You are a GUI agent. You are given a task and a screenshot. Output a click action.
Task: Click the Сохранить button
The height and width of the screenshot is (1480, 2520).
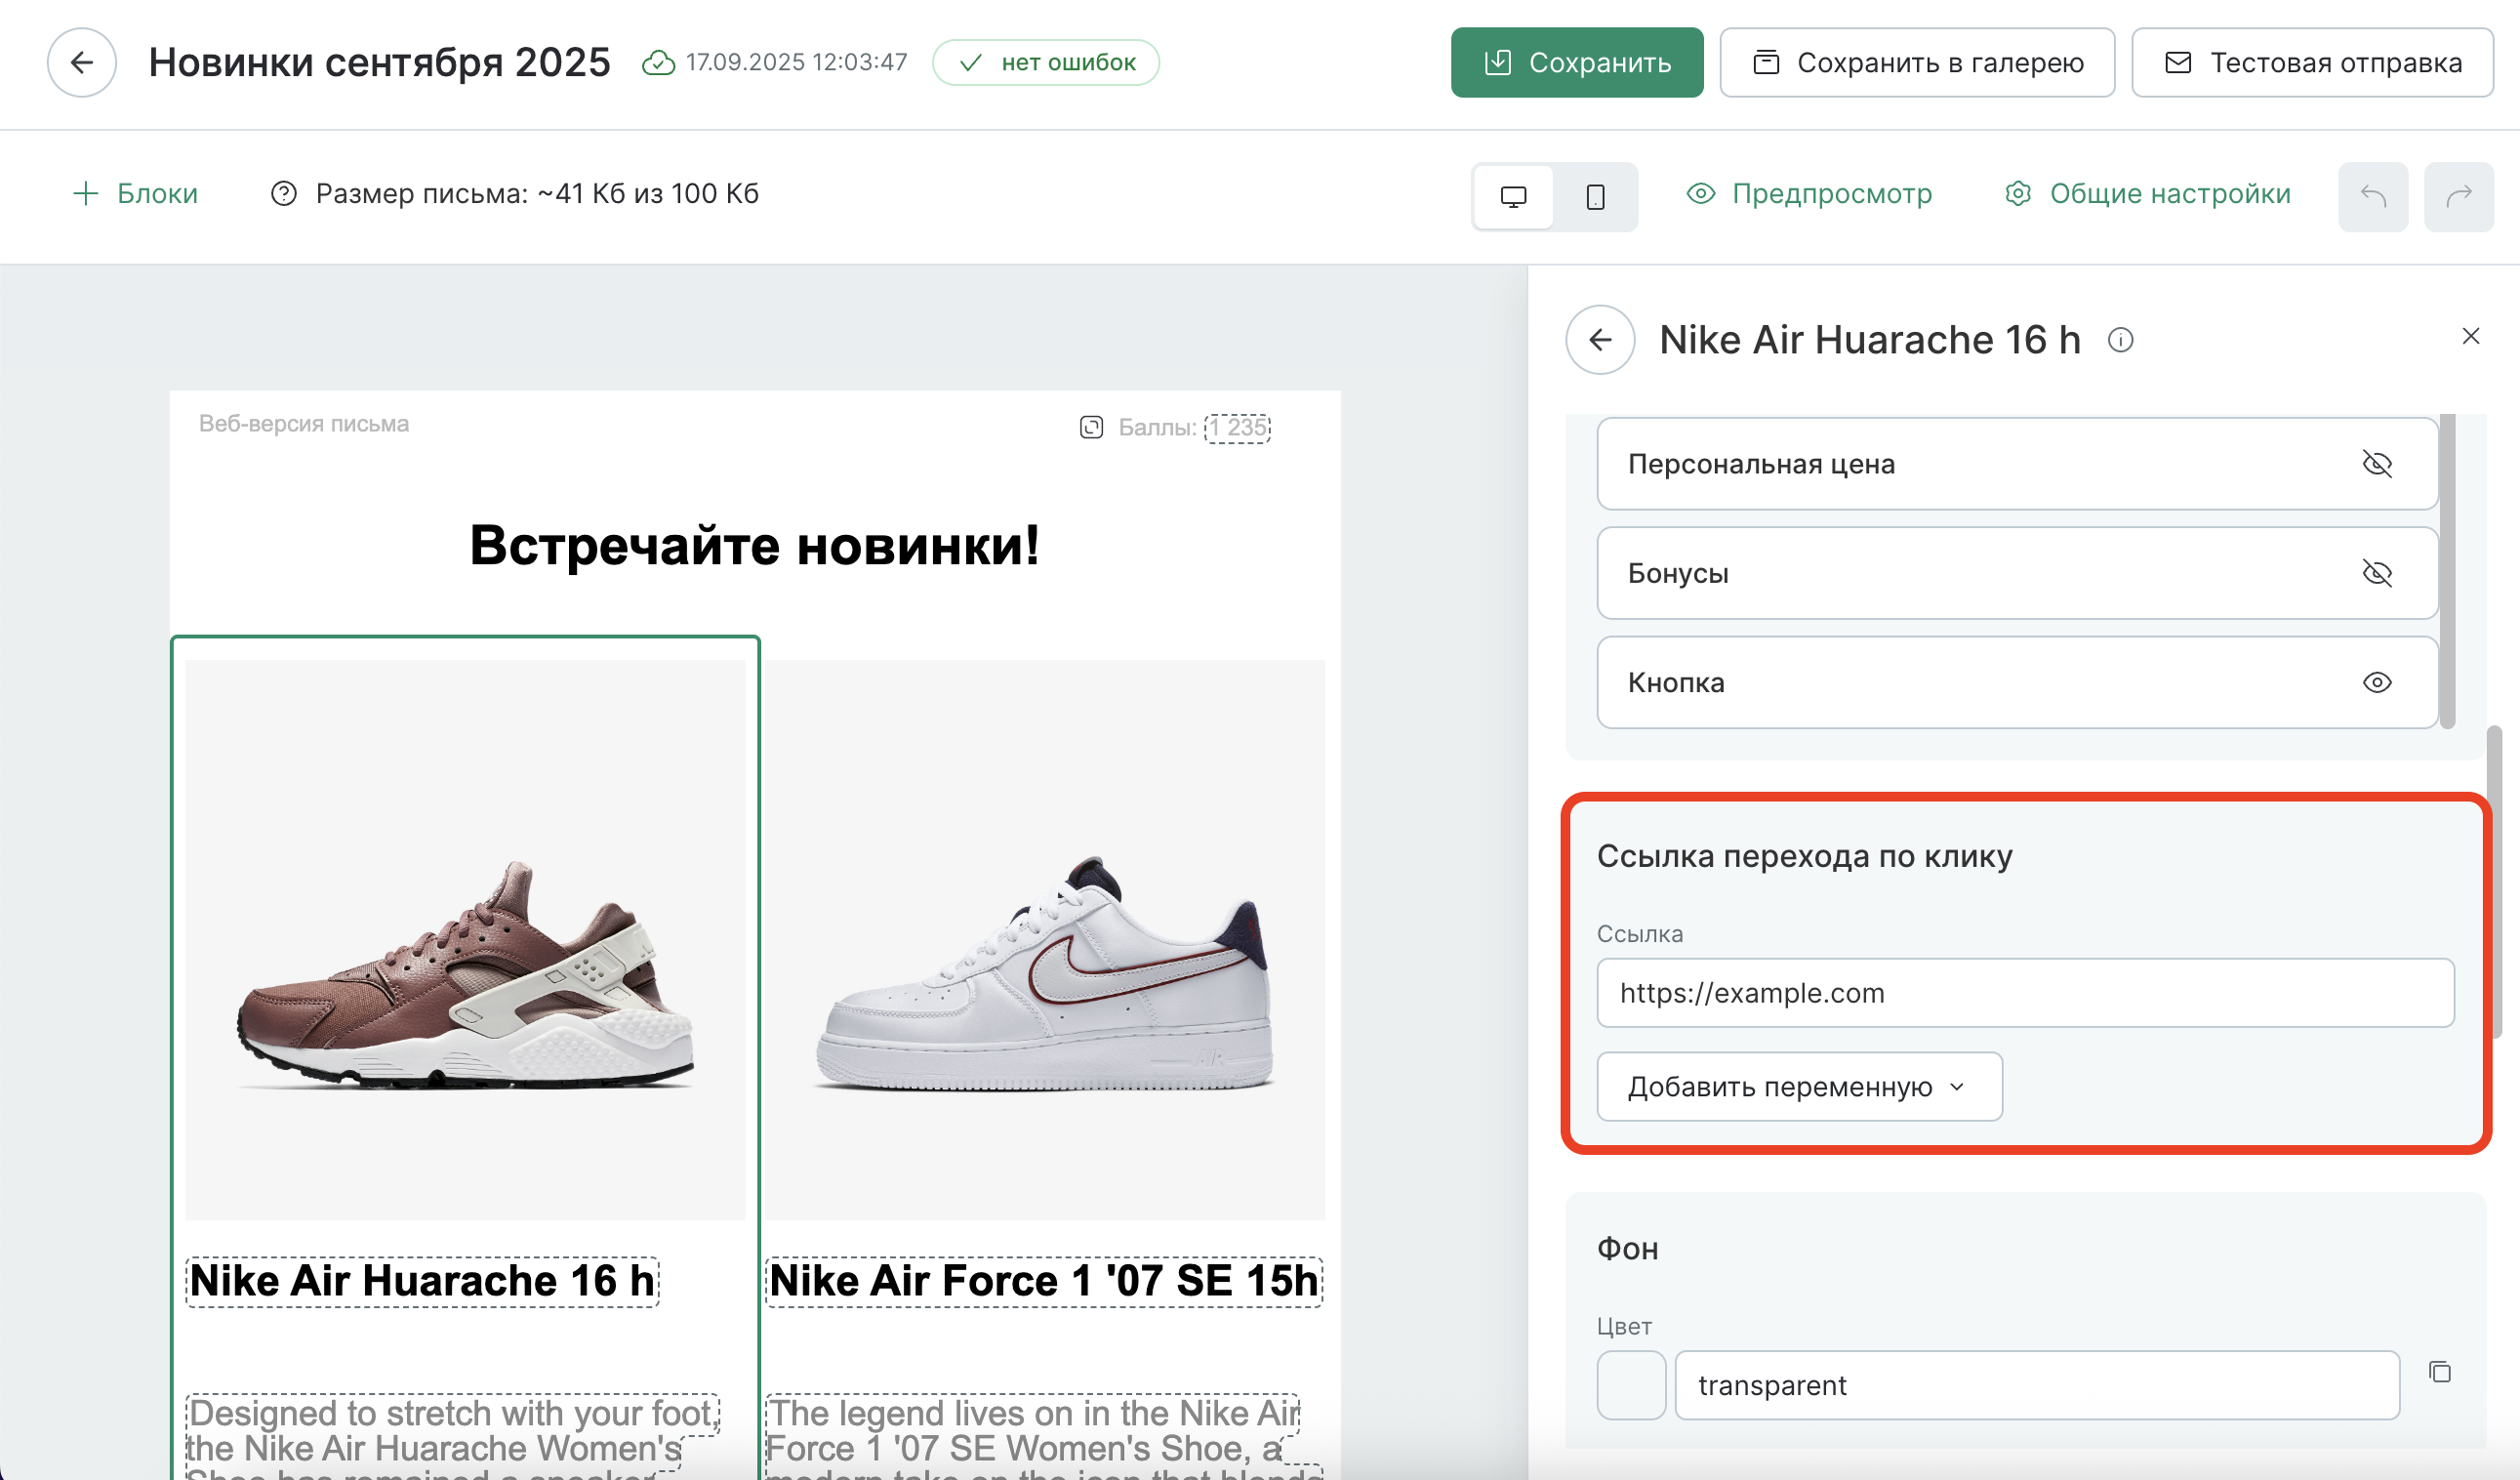[x=1576, y=62]
